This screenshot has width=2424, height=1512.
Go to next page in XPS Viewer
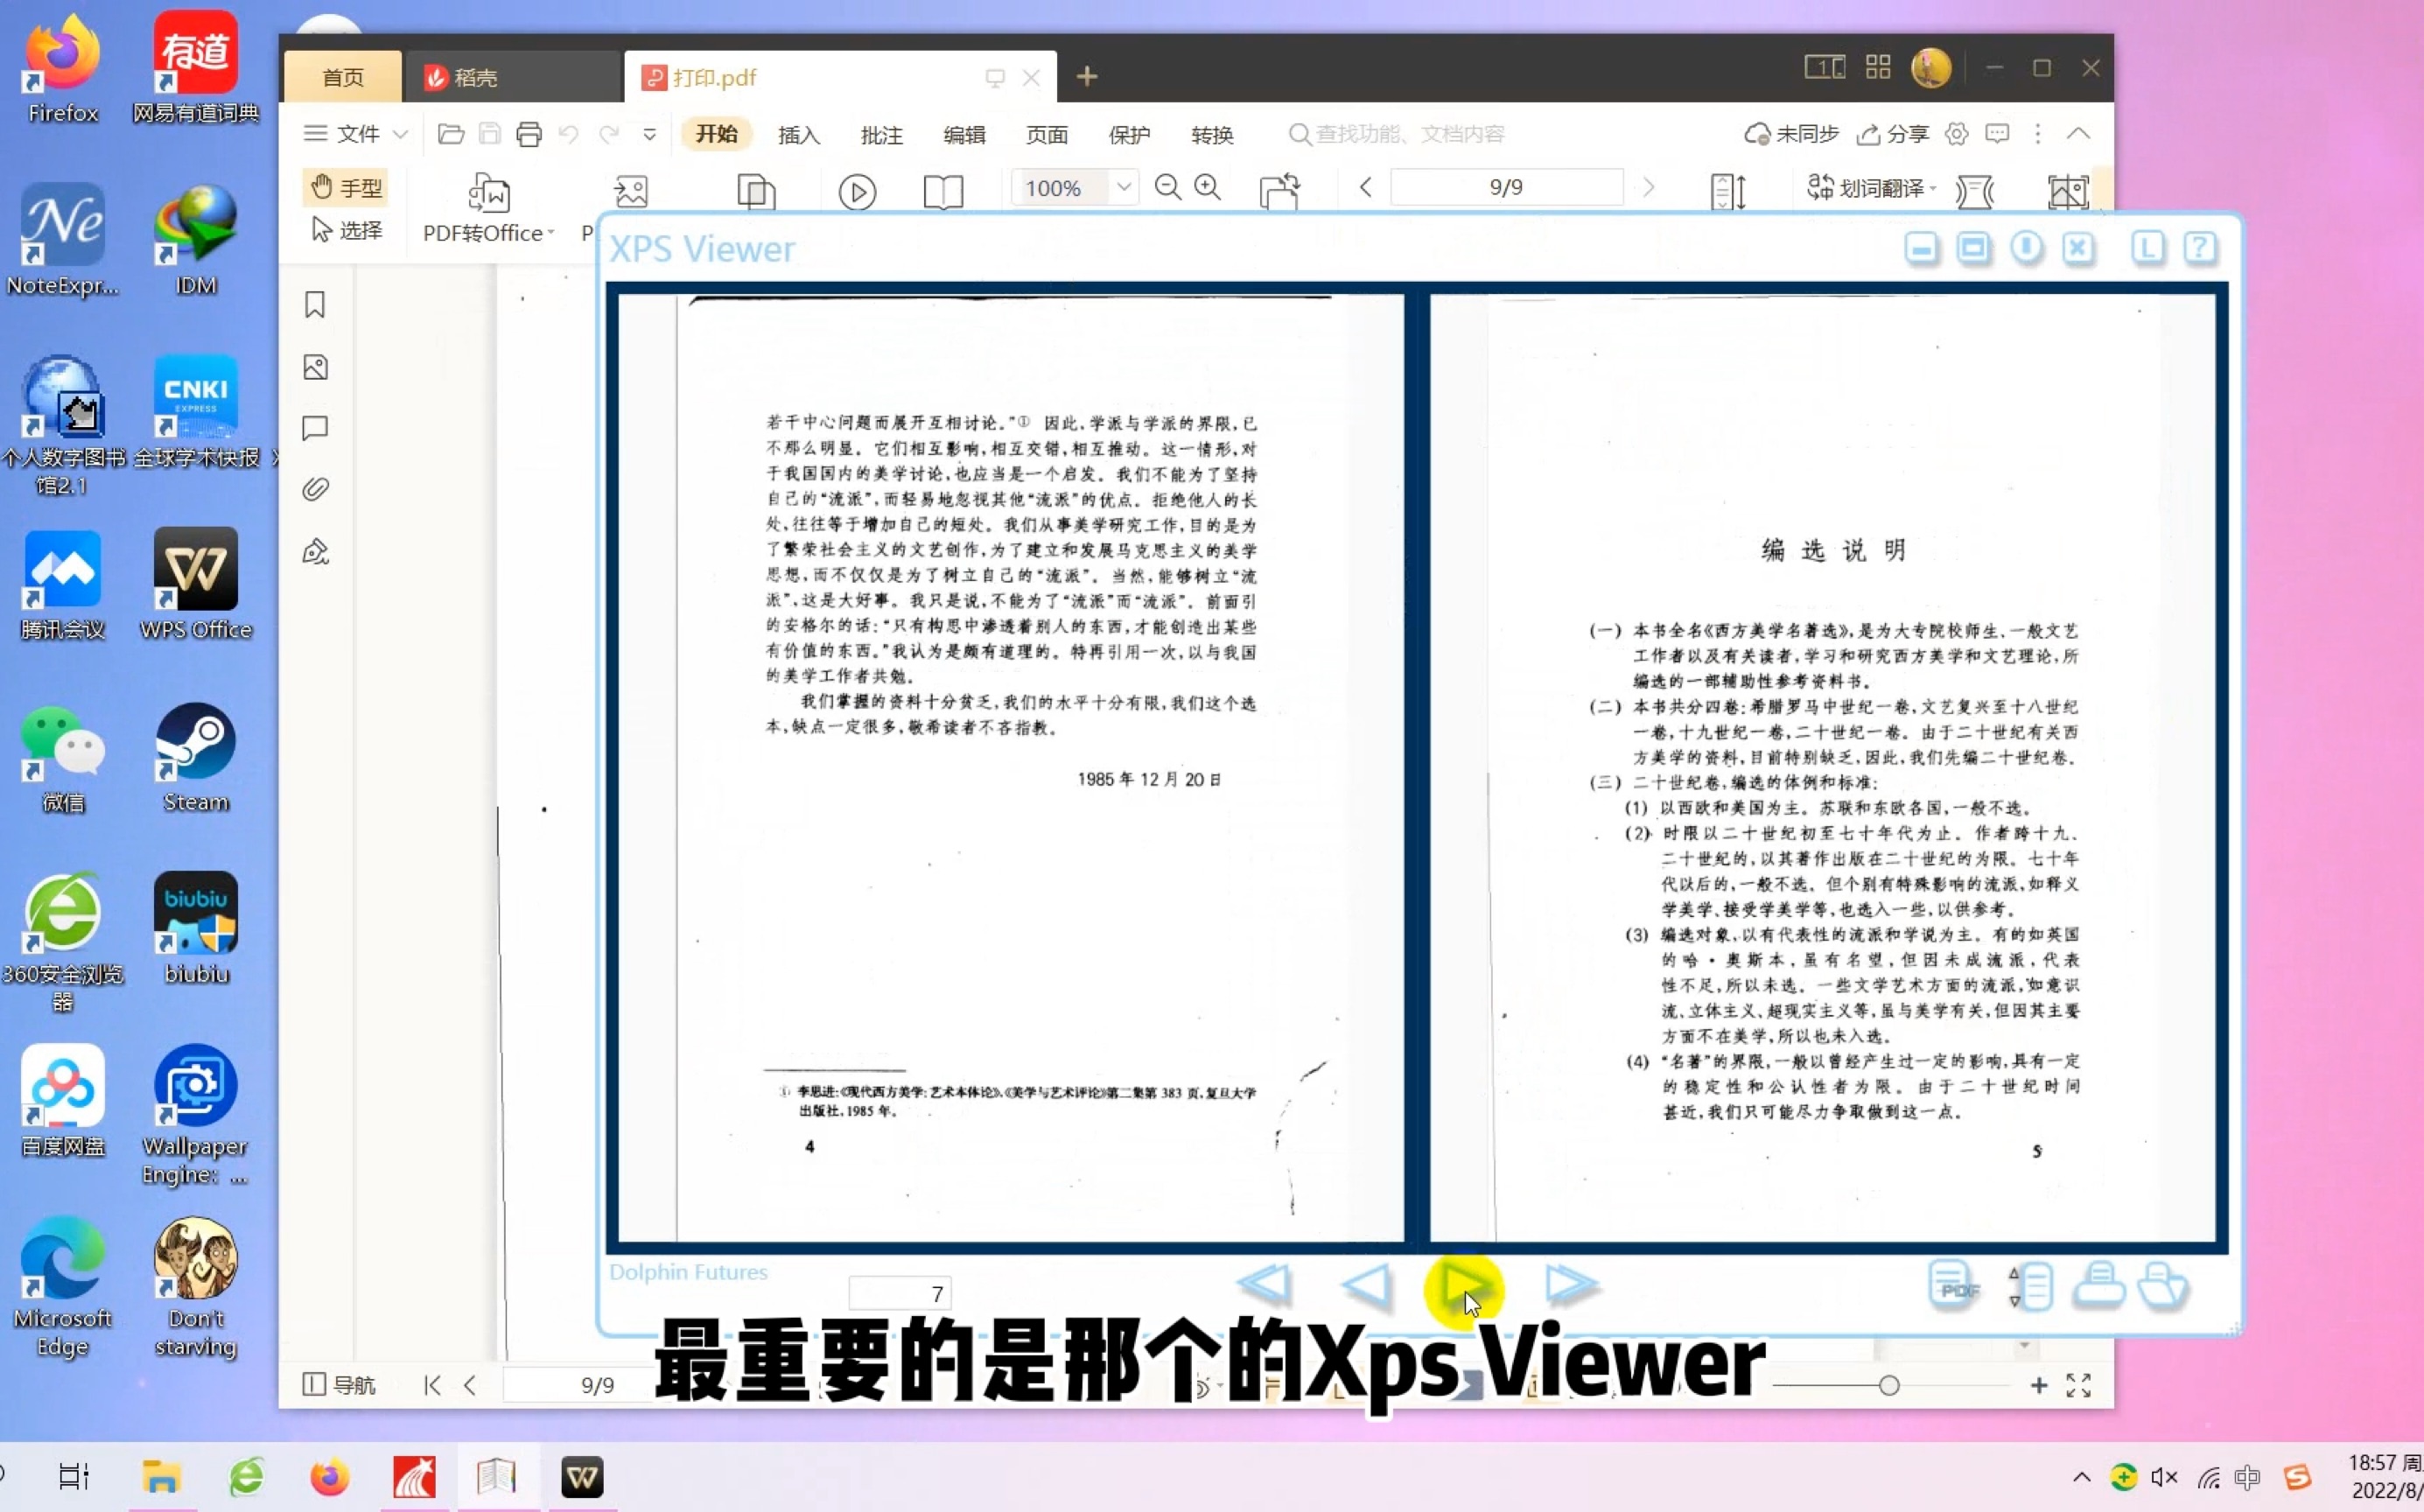point(1464,1286)
